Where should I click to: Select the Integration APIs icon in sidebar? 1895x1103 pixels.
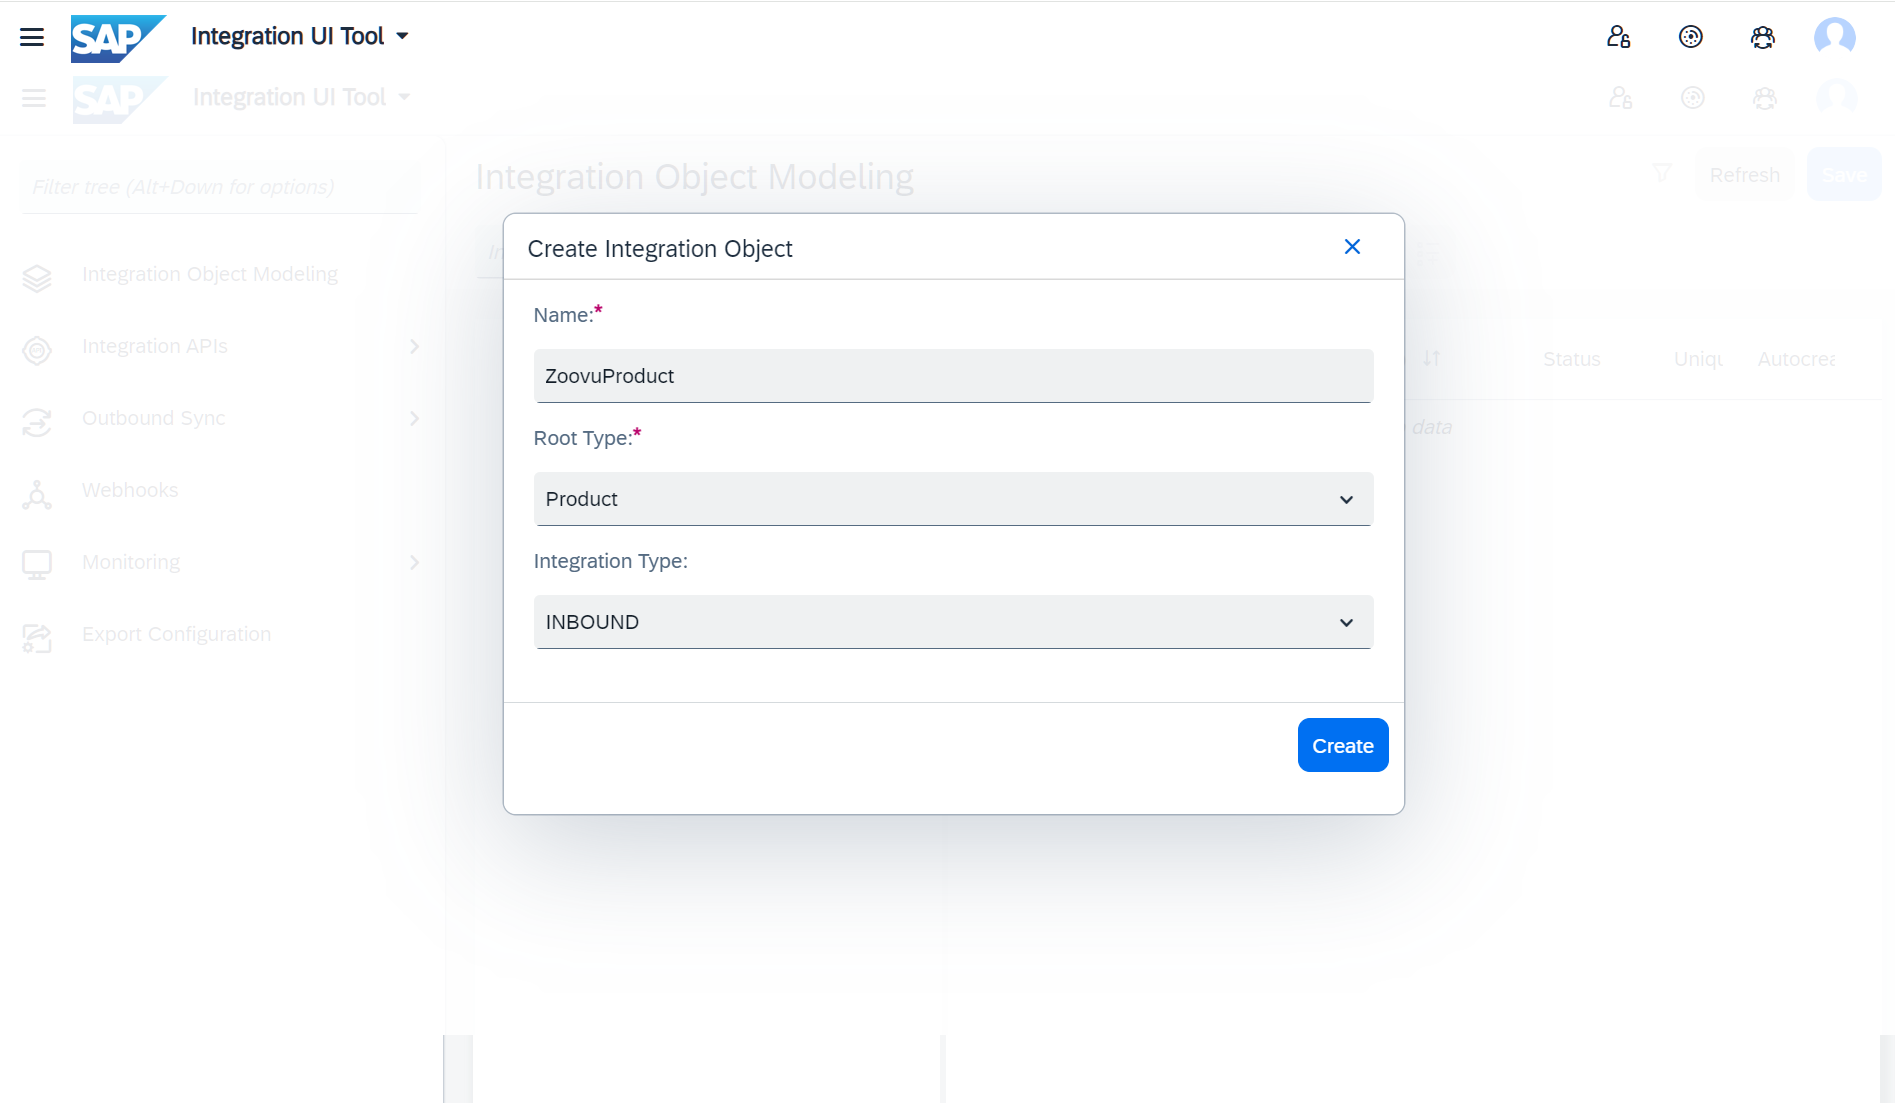coord(37,351)
